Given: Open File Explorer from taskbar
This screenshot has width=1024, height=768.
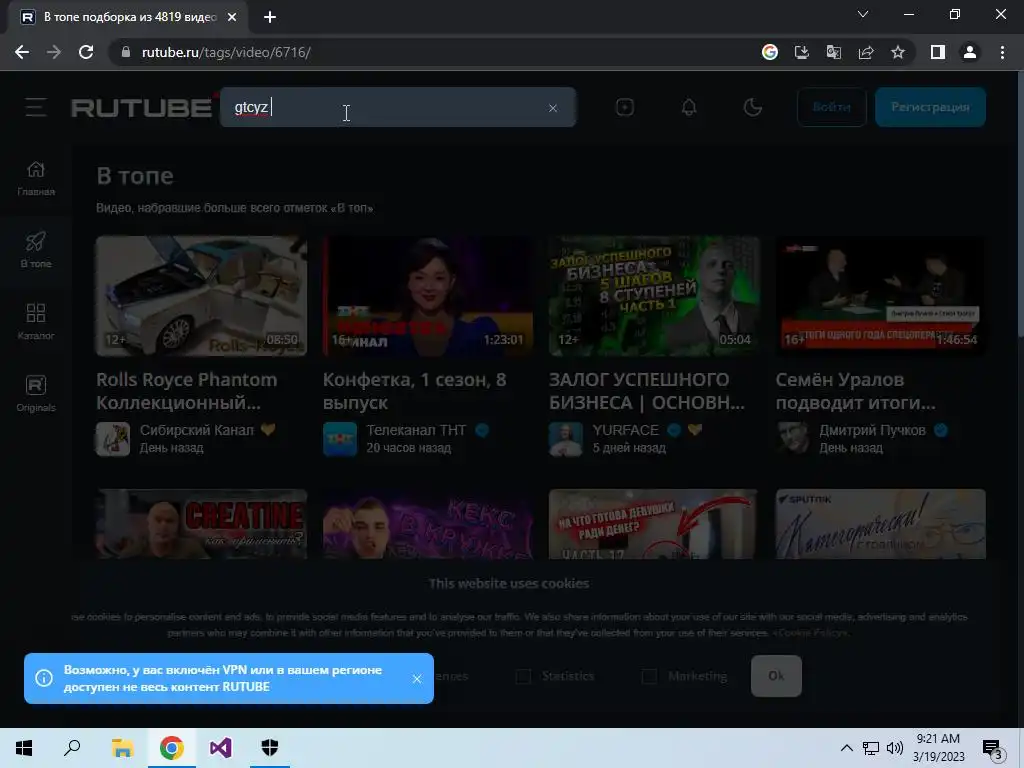Looking at the screenshot, I should 122,748.
